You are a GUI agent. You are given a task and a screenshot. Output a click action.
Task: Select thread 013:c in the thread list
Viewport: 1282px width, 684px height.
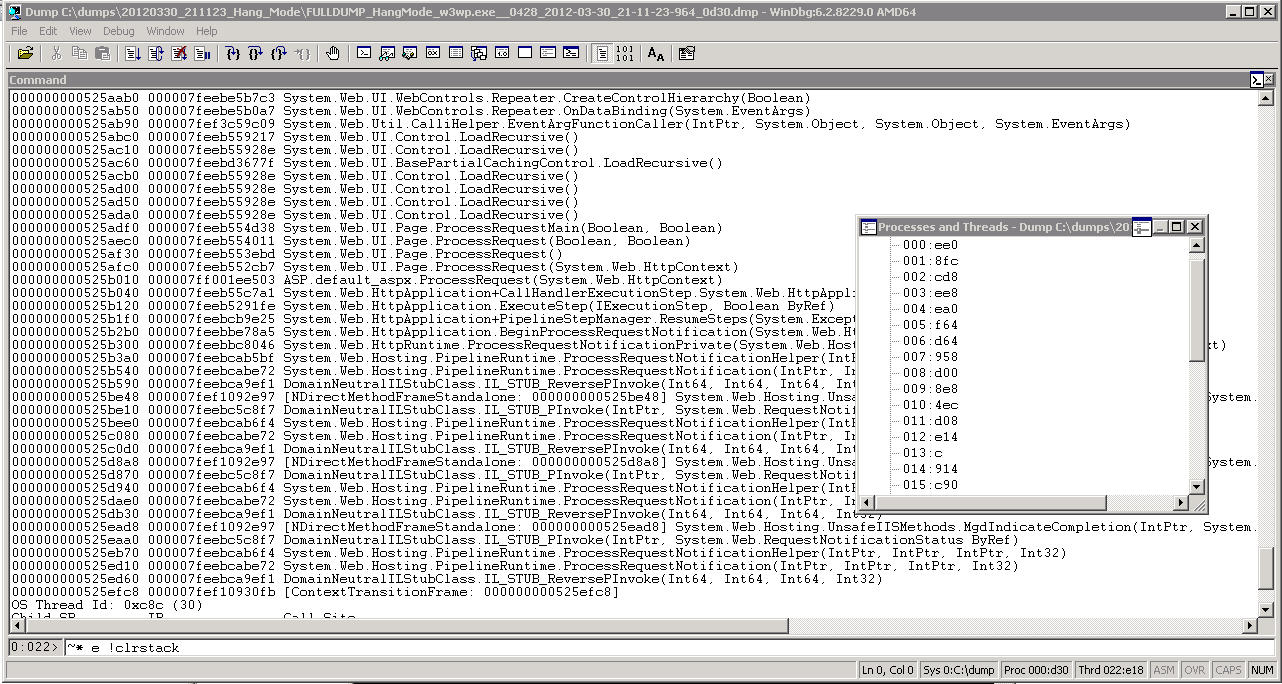(x=924, y=453)
